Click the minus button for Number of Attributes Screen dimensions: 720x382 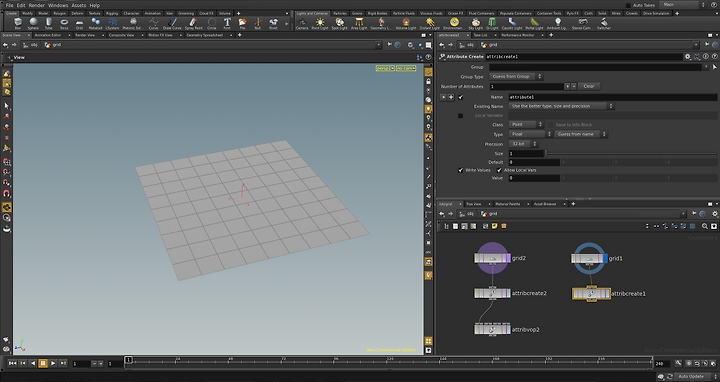point(574,86)
